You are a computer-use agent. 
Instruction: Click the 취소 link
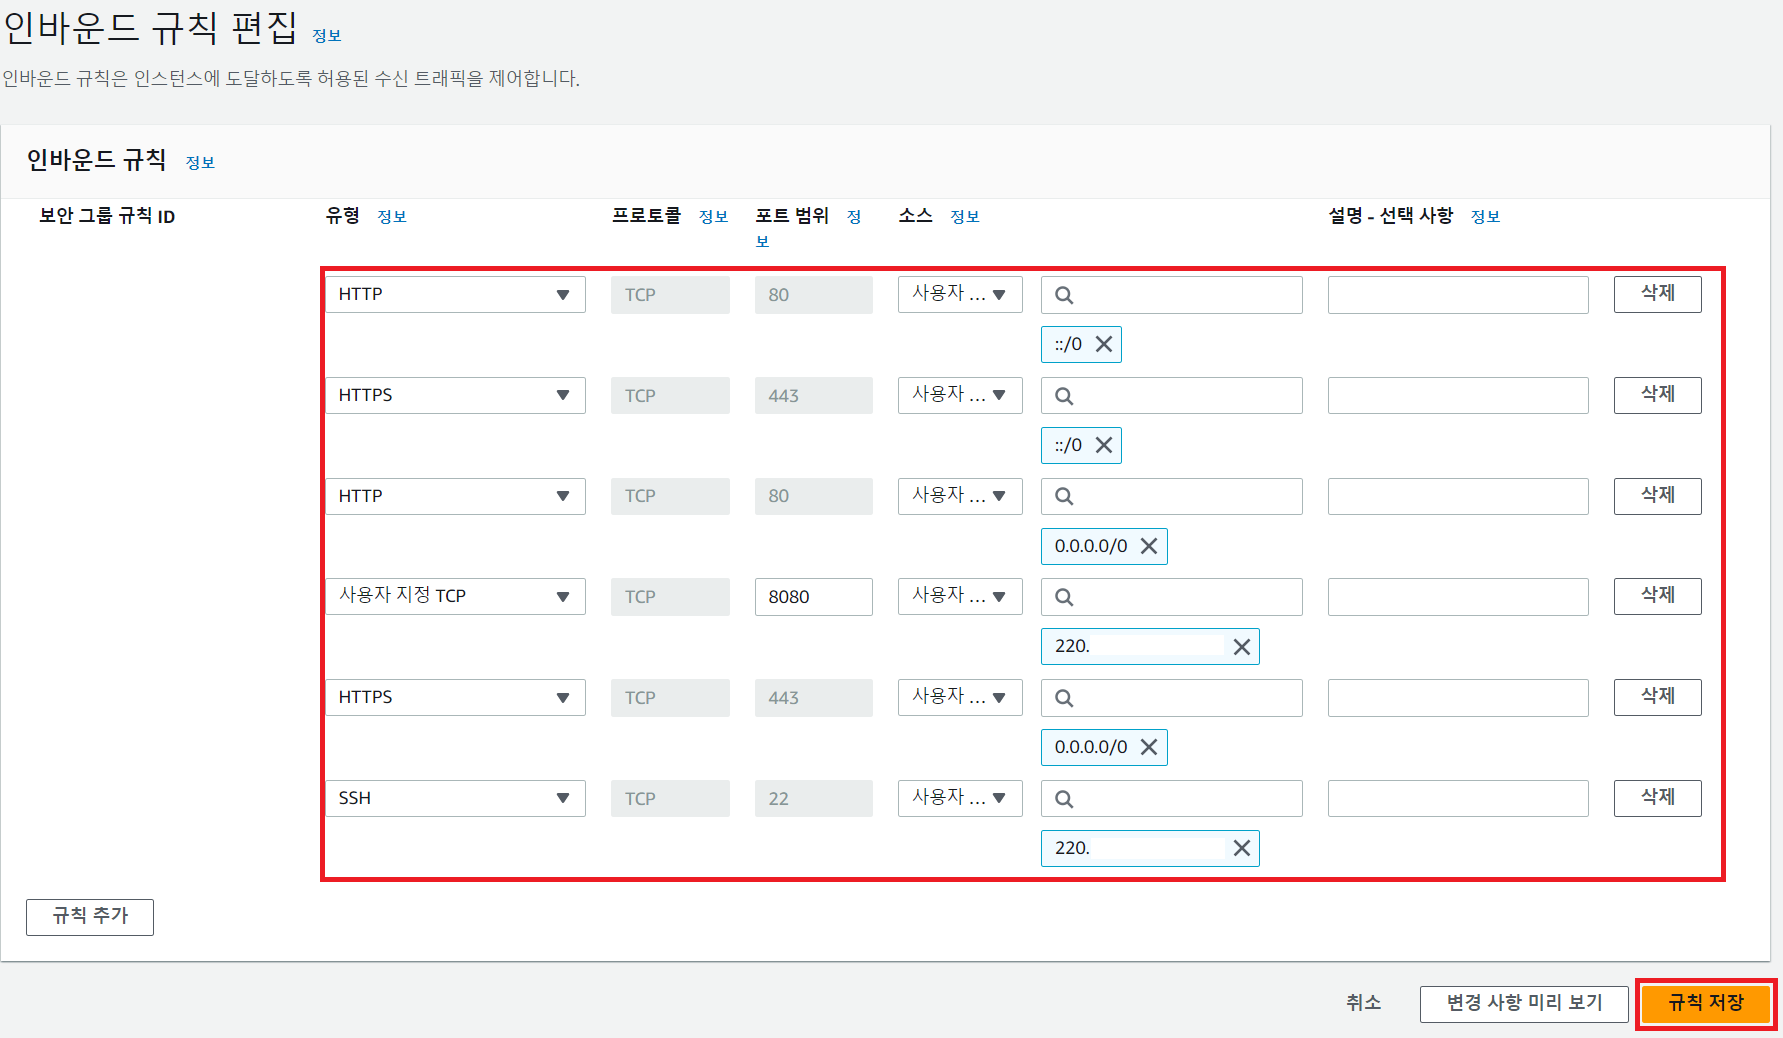1363,1003
